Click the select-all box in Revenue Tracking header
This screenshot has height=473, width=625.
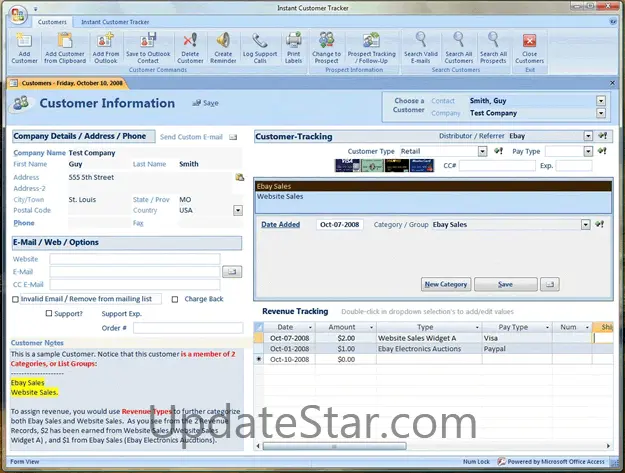(259, 327)
